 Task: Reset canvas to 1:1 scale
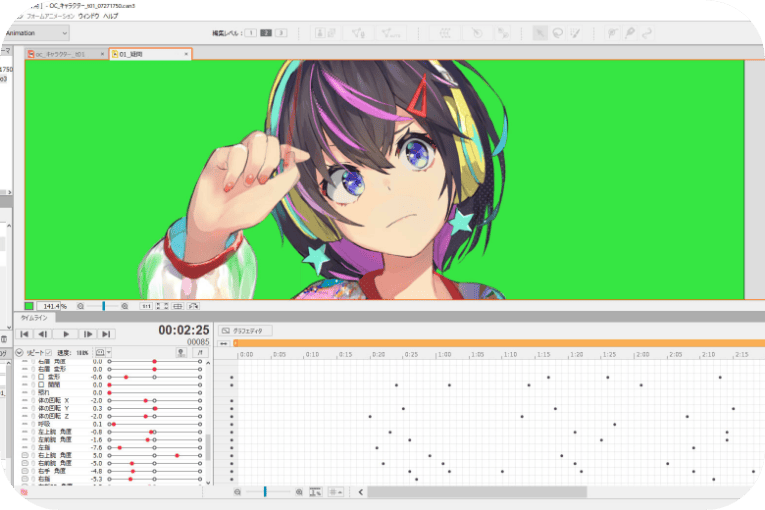(x=146, y=306)
